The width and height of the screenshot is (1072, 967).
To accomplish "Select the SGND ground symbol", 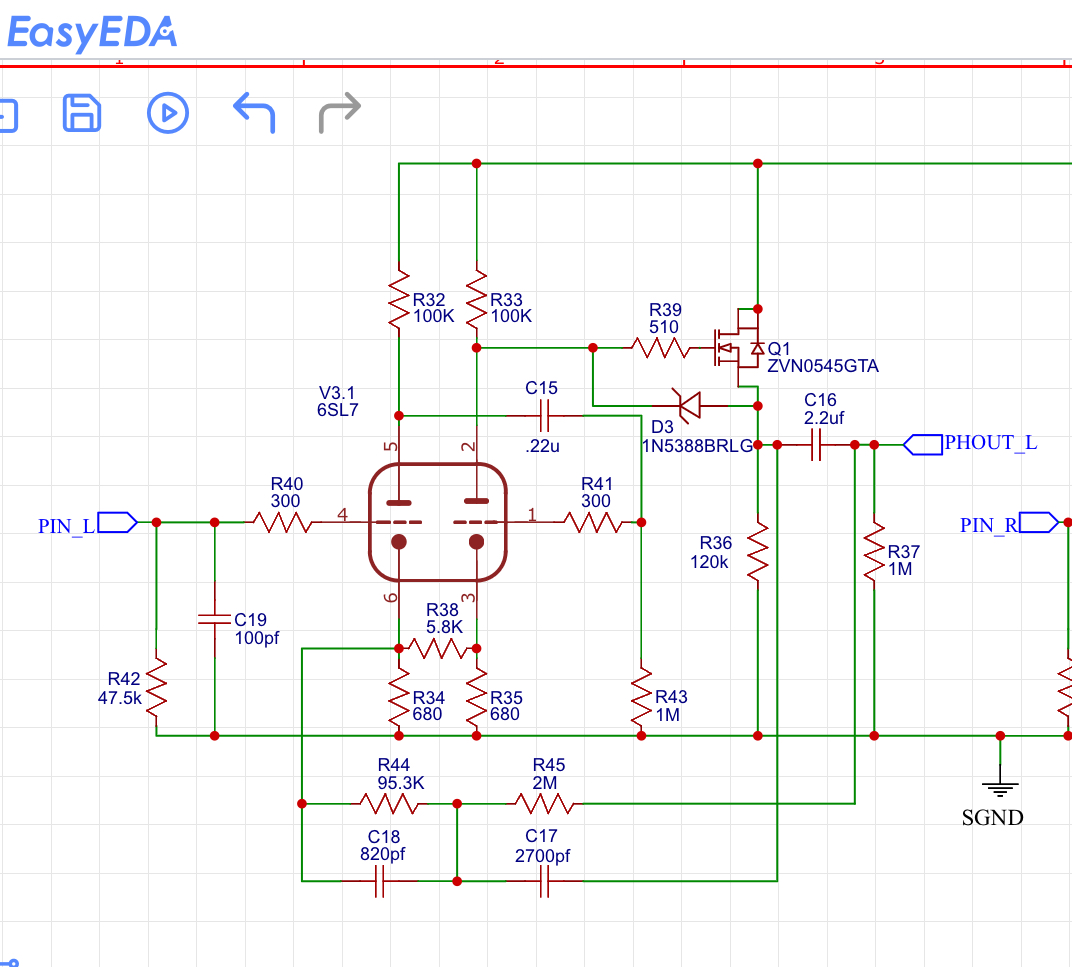I will 1000,788.
